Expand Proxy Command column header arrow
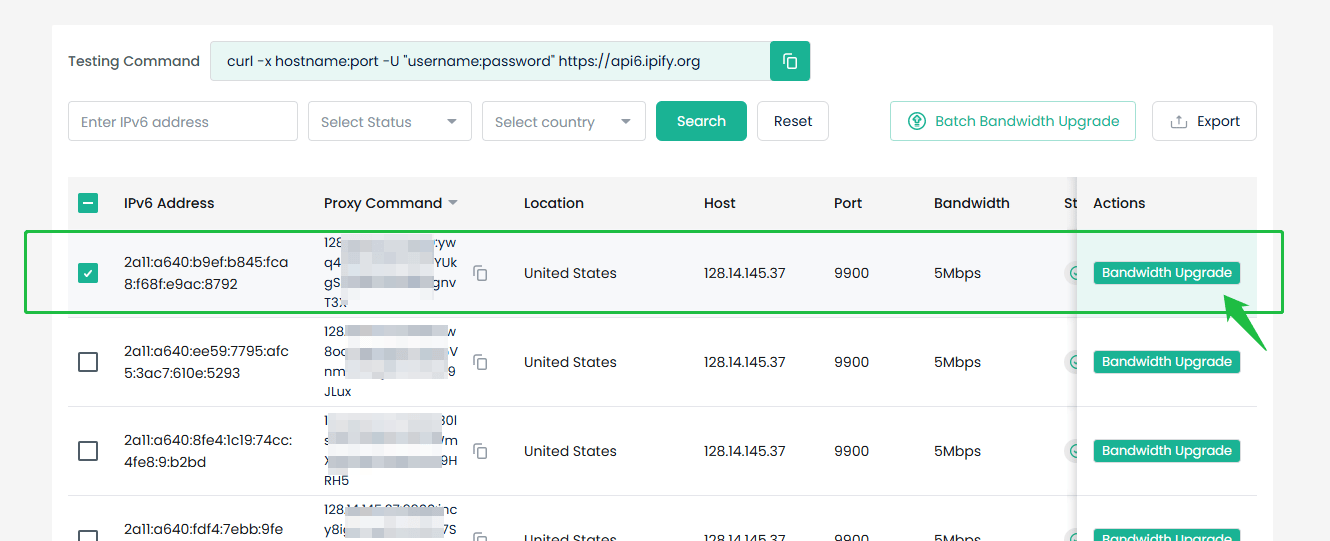The height and width of the screenshot is (541, 1330). click(453, 203)
